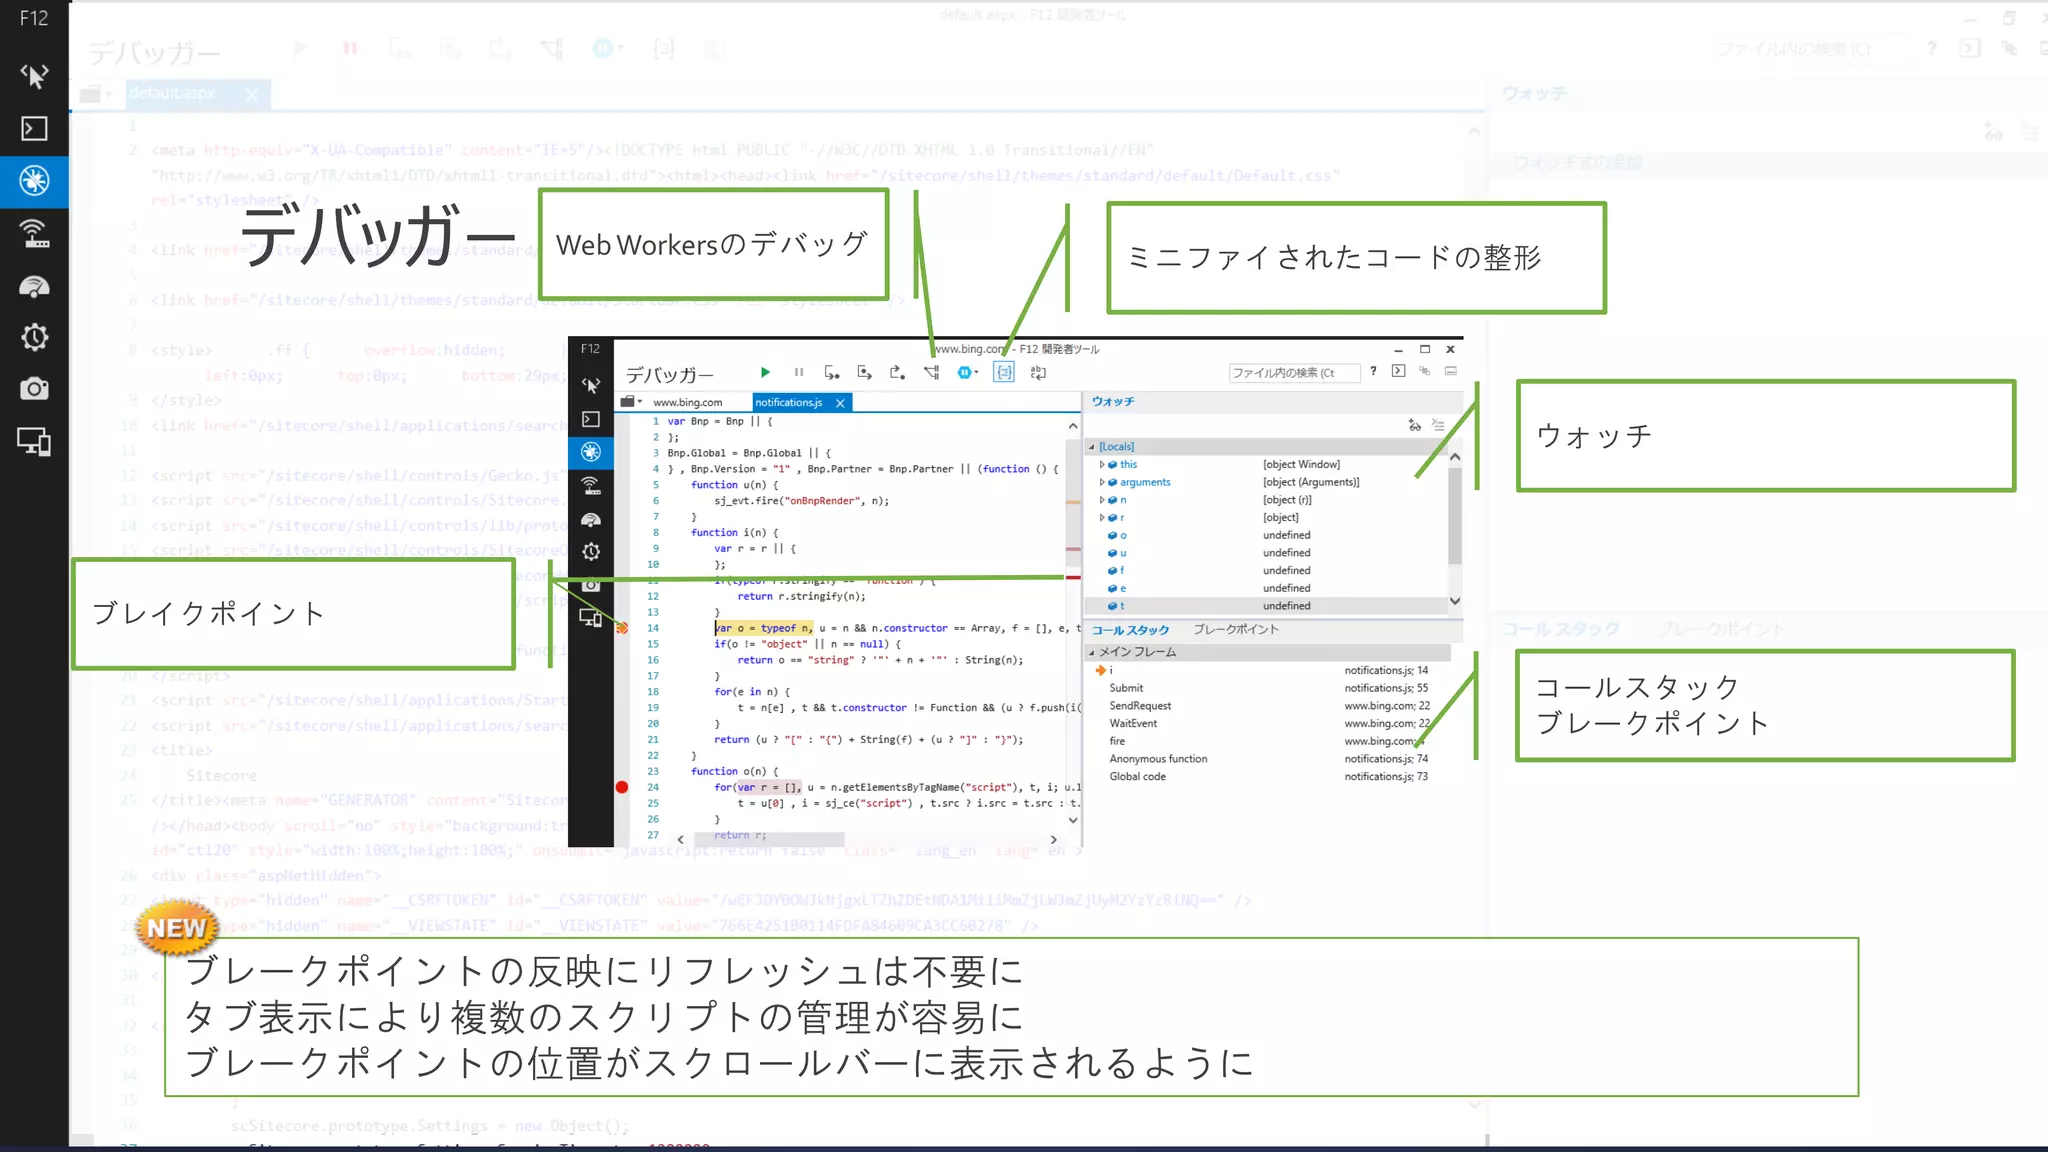Click the Step Over toolbar icon
Screen dimensions: 2048x1152
click(865, 372)
